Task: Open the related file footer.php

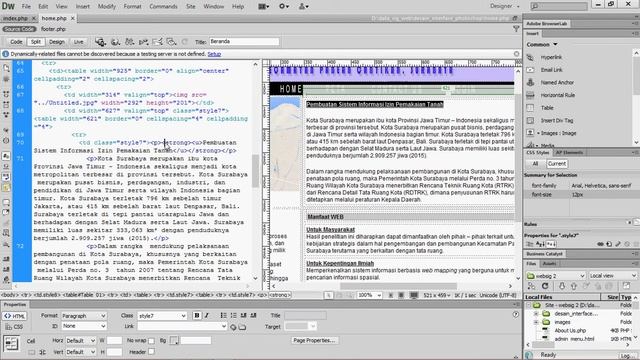Action: point(53,29)
